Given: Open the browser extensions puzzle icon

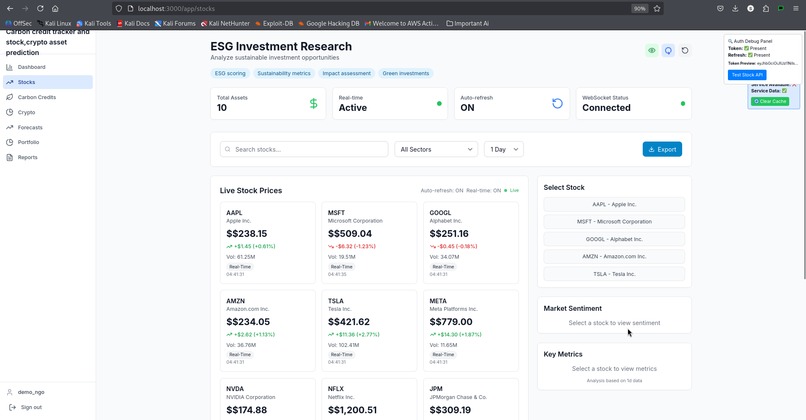Looking at the screenshot, I should coord(766,9).
